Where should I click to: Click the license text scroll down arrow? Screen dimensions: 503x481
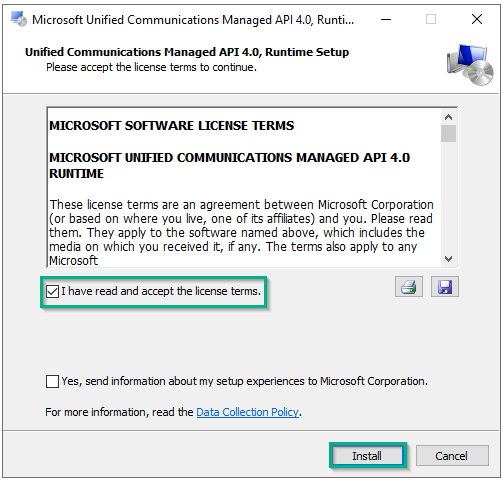point(448,259)
